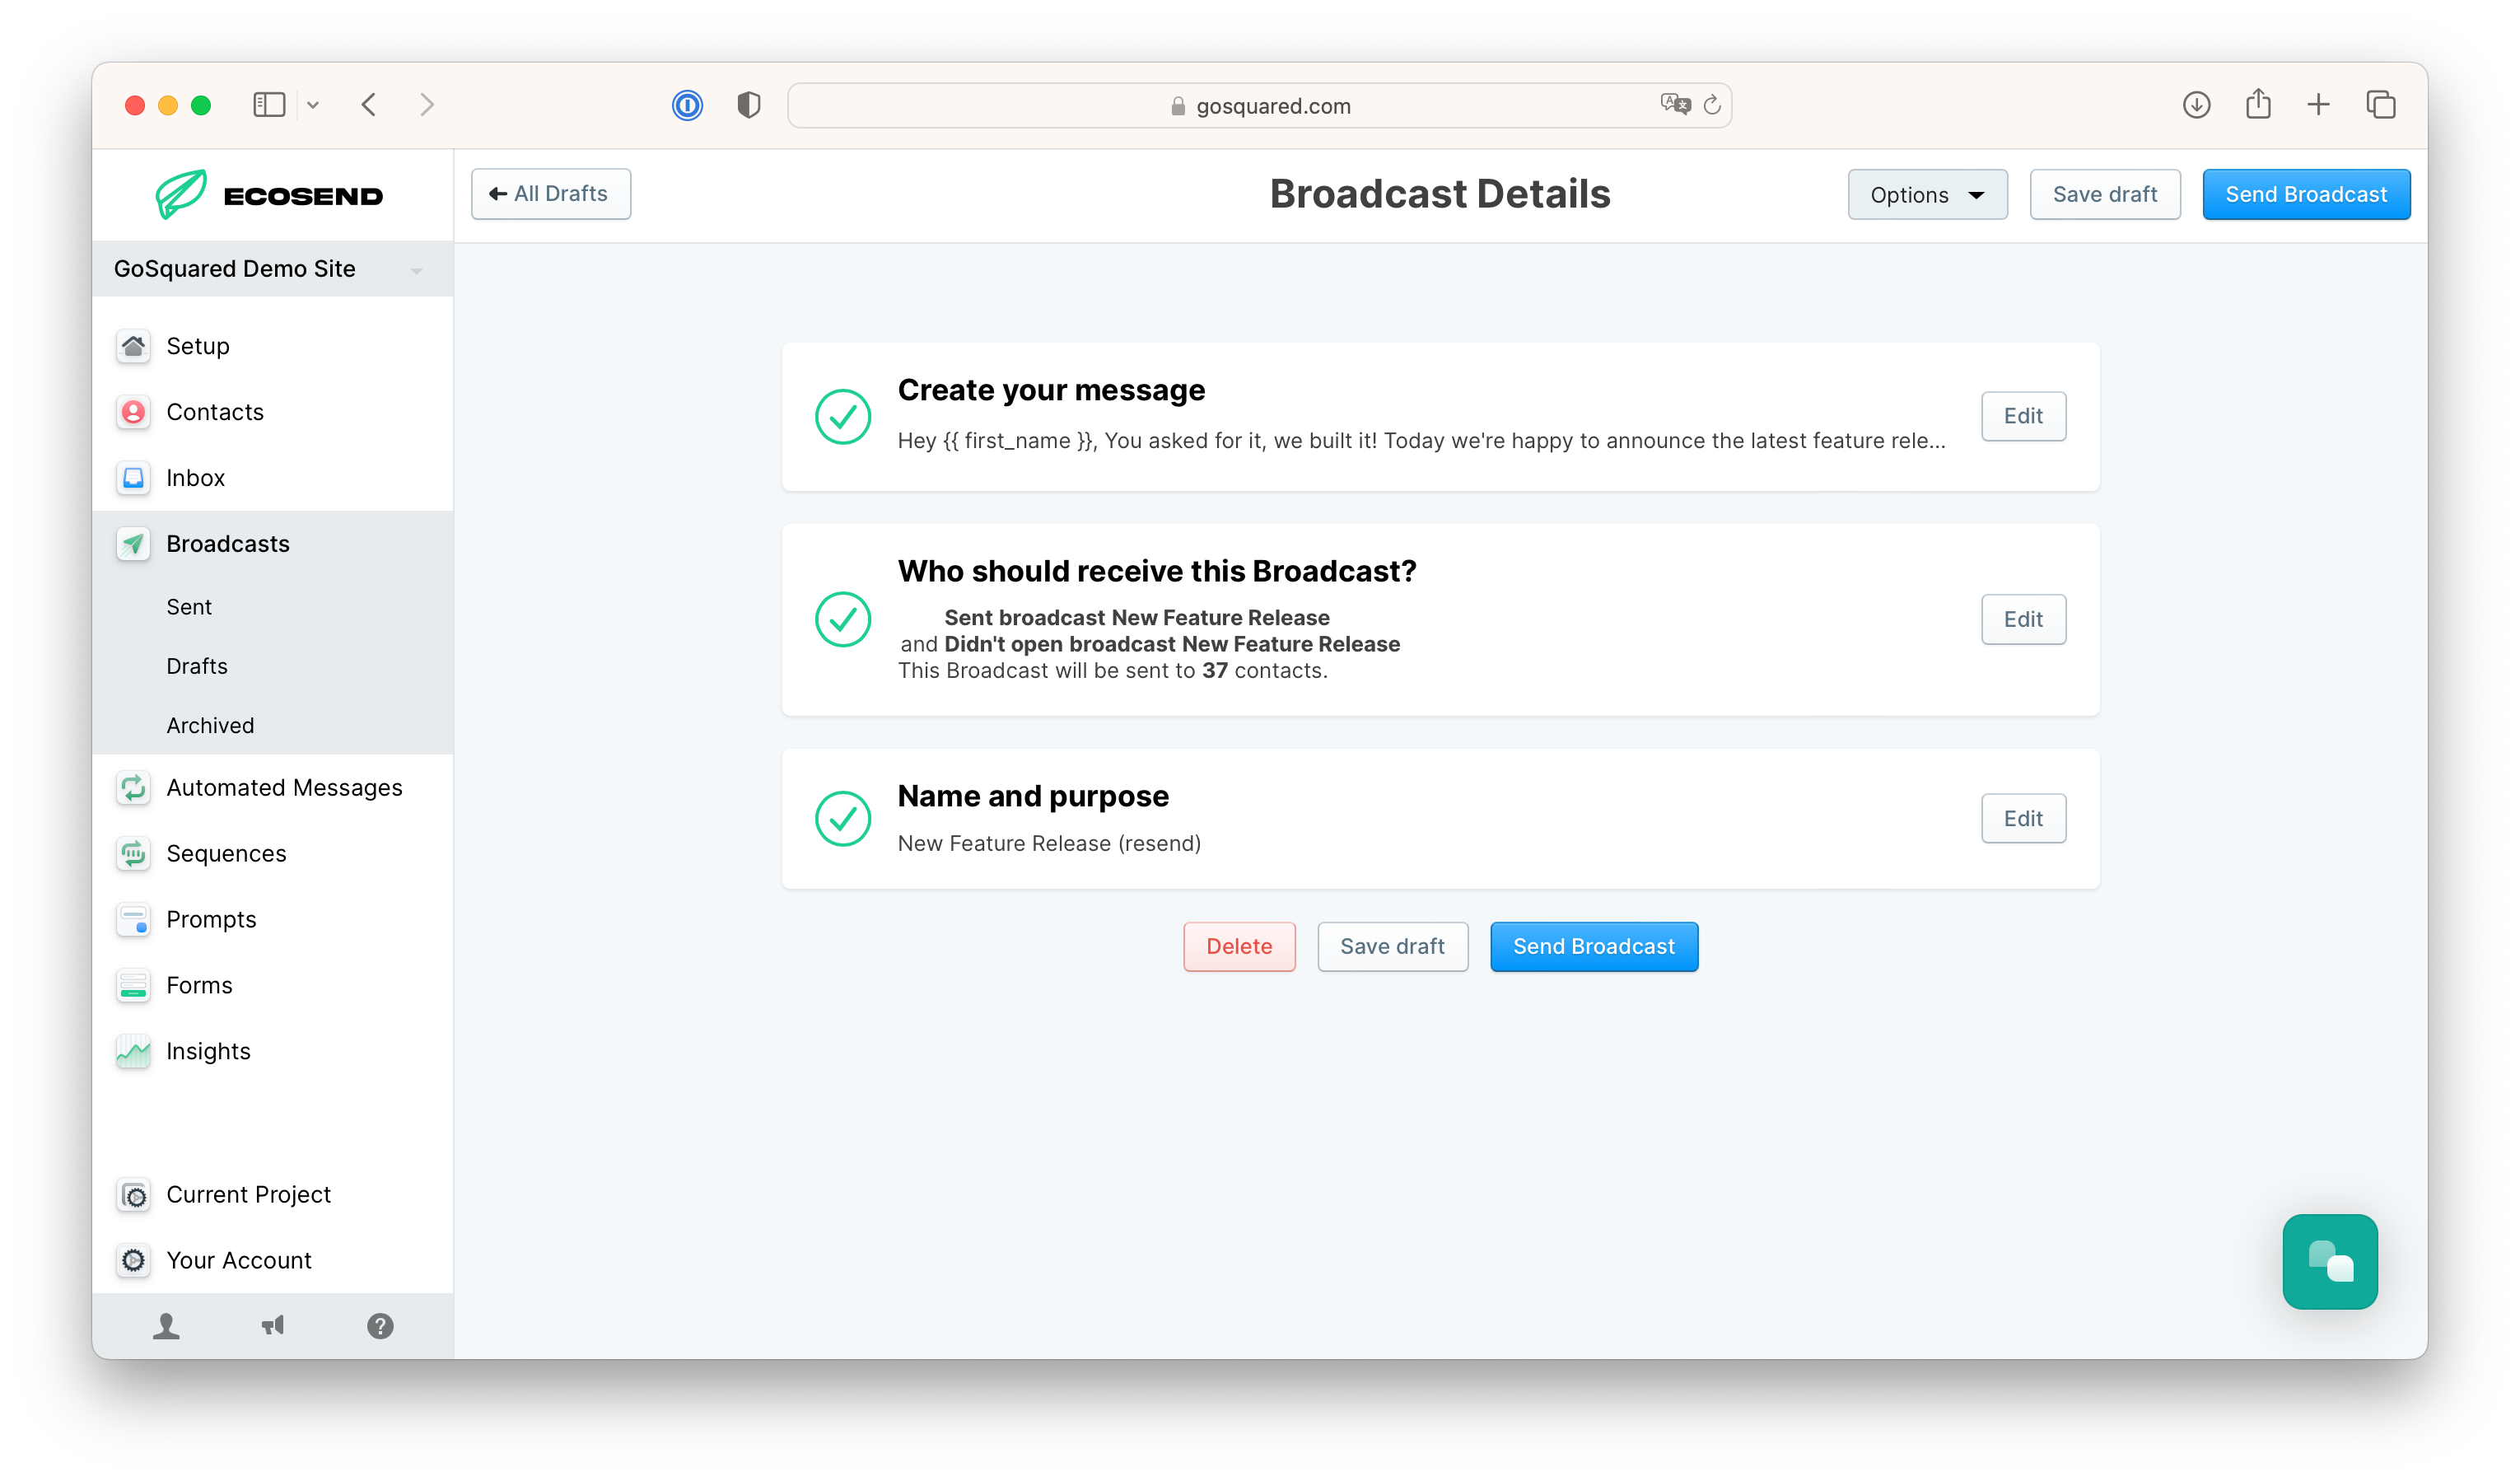Click the megaphone announcements icon
This screenshot has height=1481, width=2520.
(273, 1327)
